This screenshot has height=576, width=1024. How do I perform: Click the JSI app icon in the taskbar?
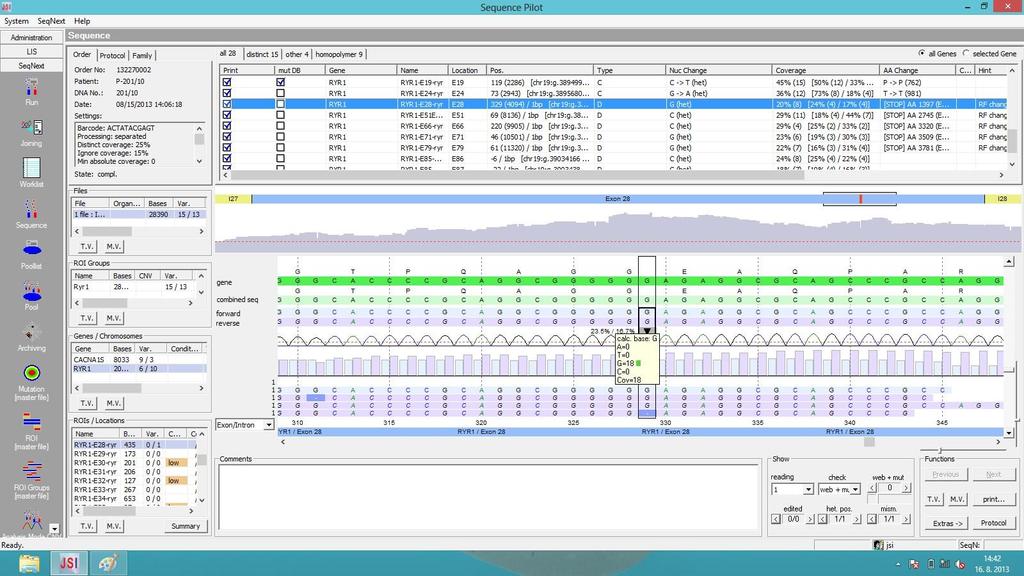(x=69, y=563)
